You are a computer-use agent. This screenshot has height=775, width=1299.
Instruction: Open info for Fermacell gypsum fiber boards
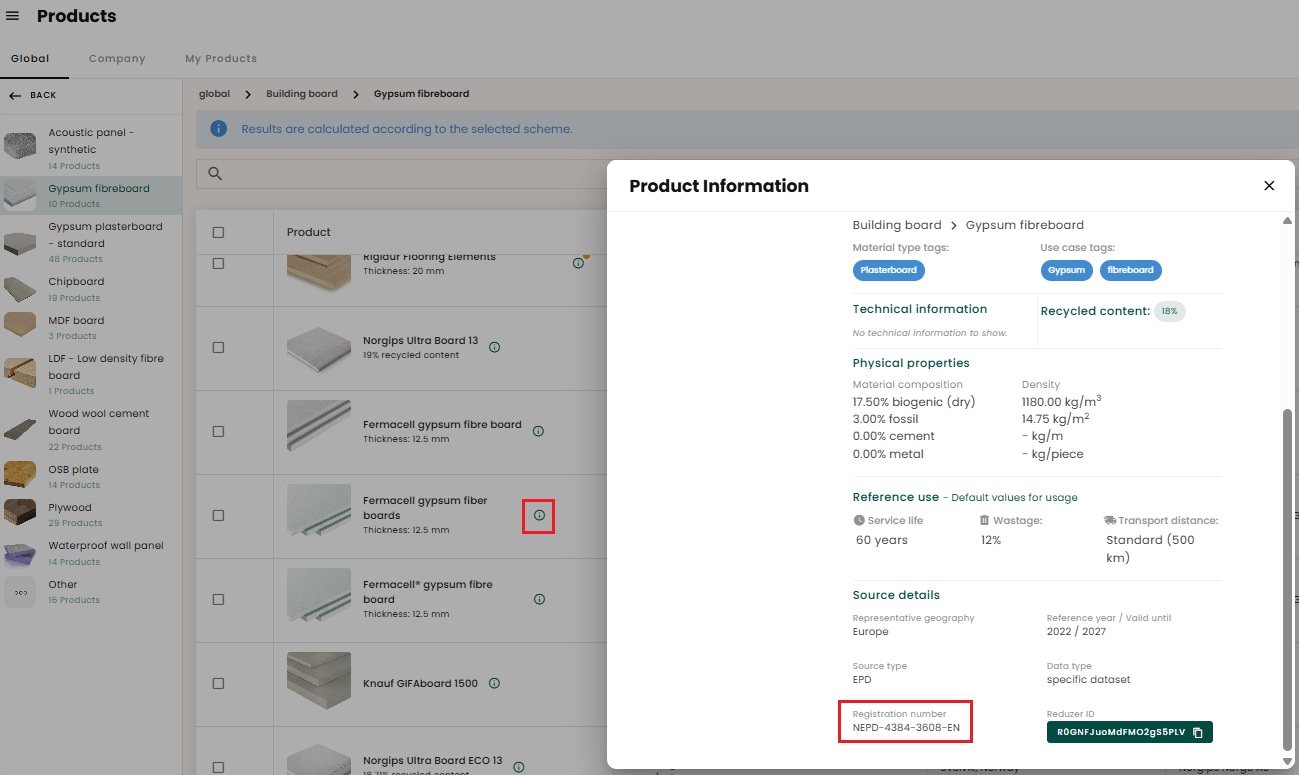click(x=539, y=516)
